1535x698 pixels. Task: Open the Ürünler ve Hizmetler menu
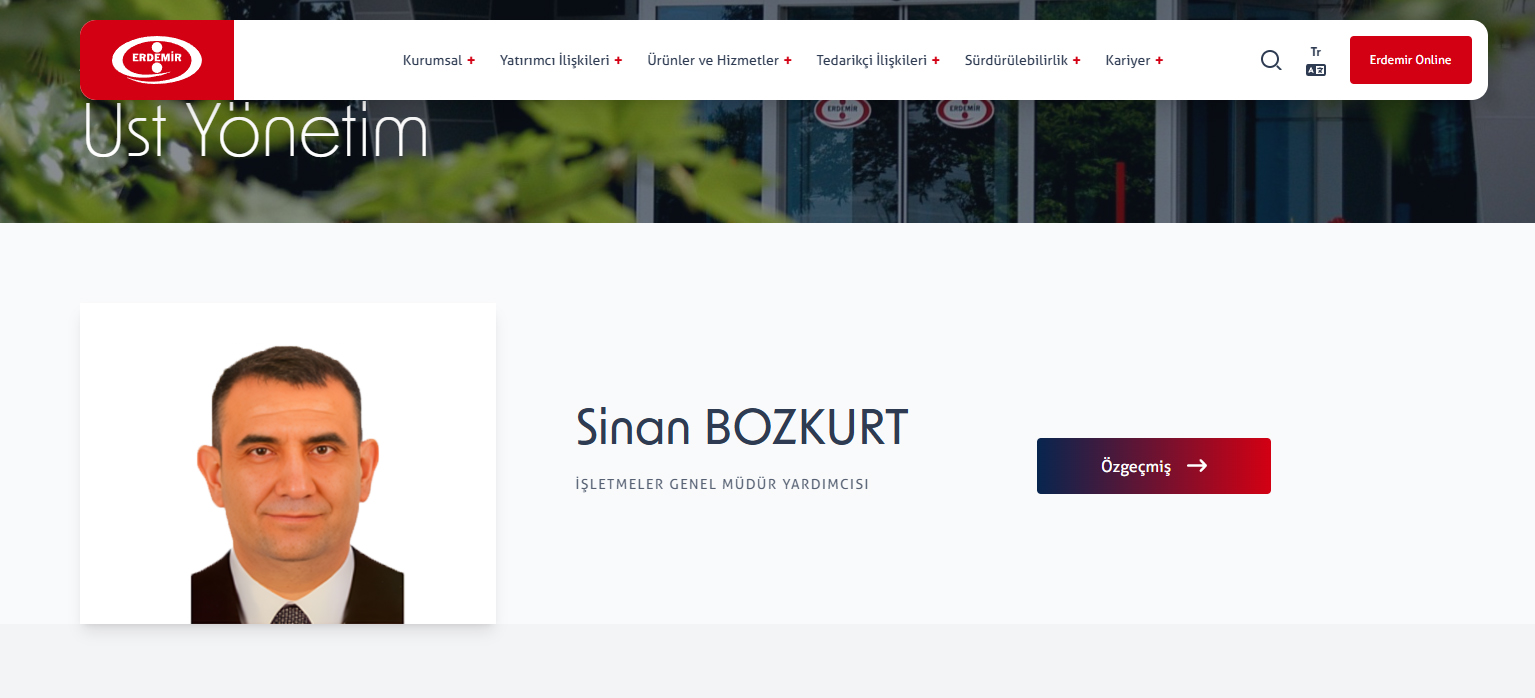pos(713,60)
